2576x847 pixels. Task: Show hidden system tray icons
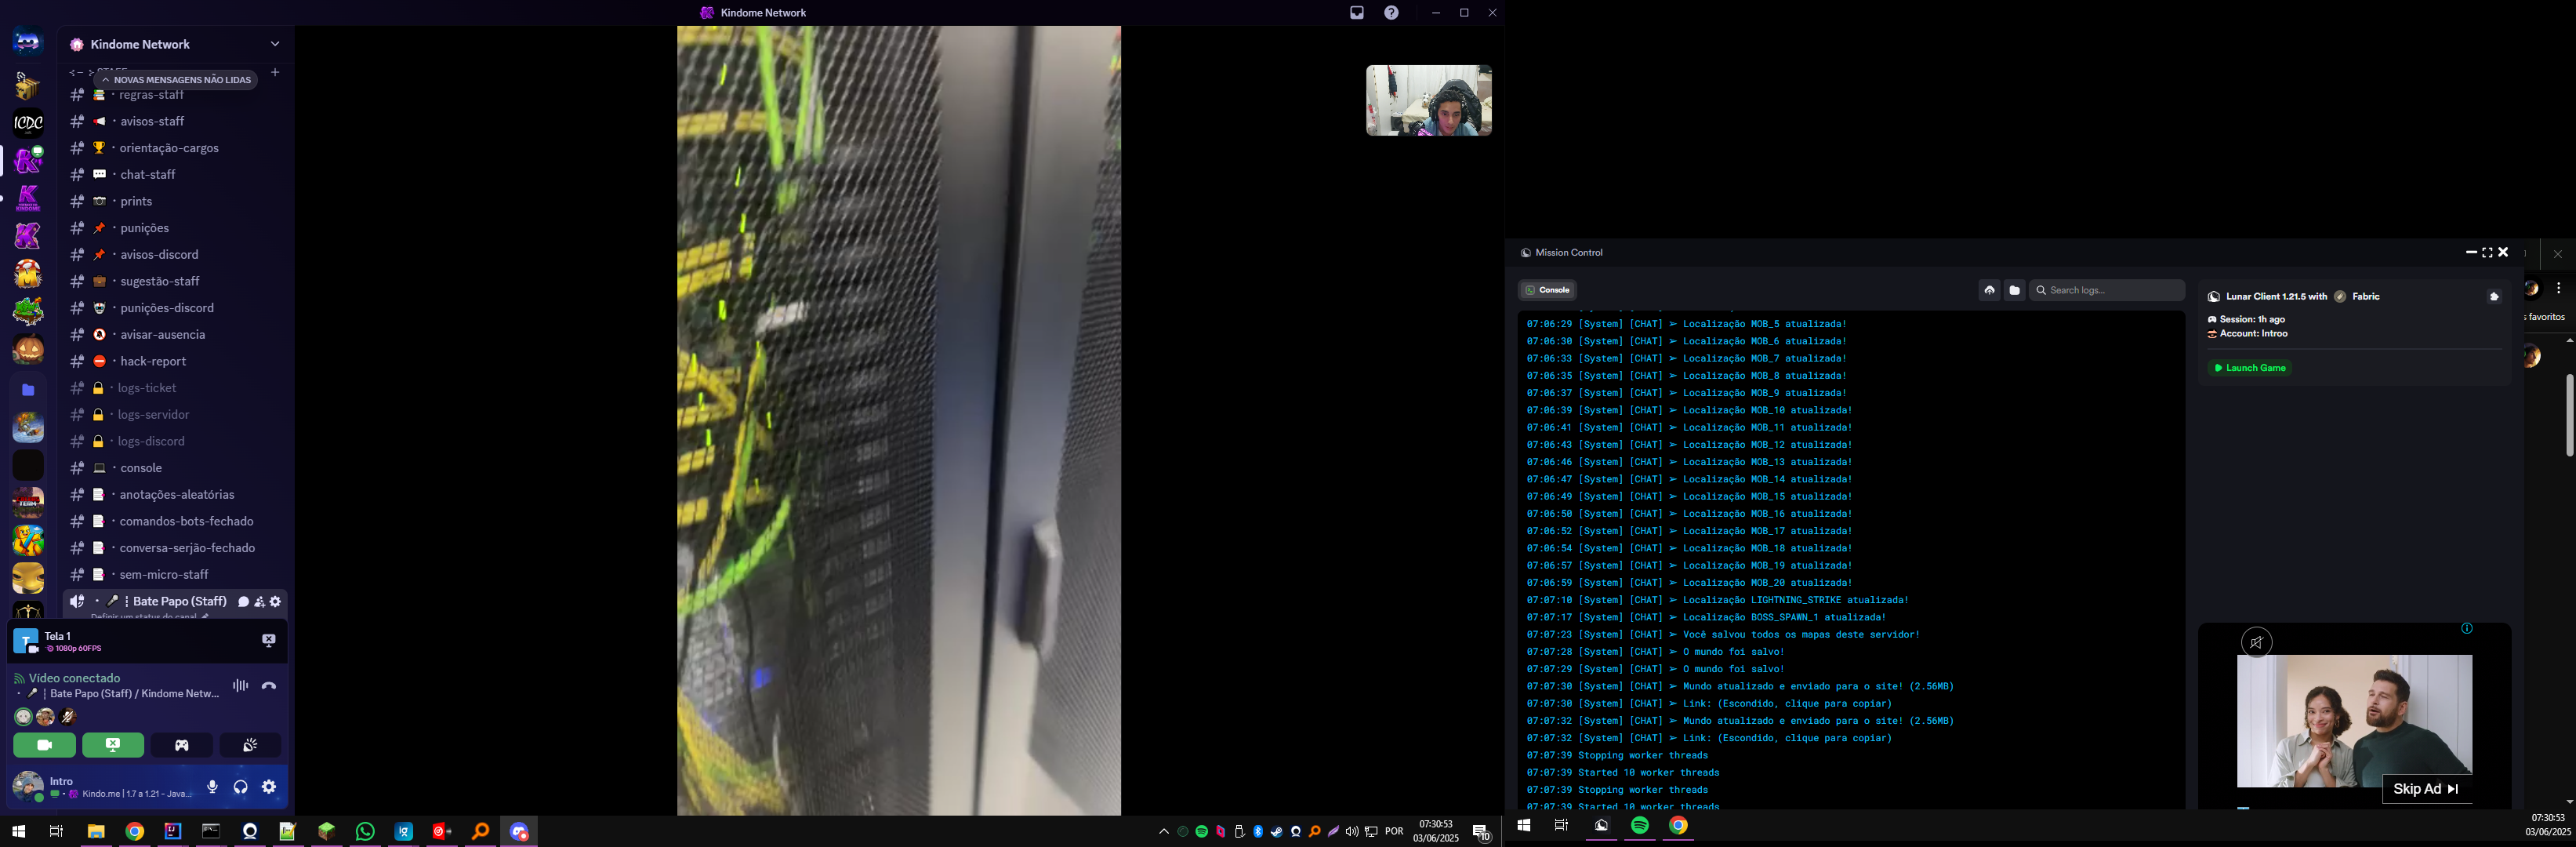1163,832
